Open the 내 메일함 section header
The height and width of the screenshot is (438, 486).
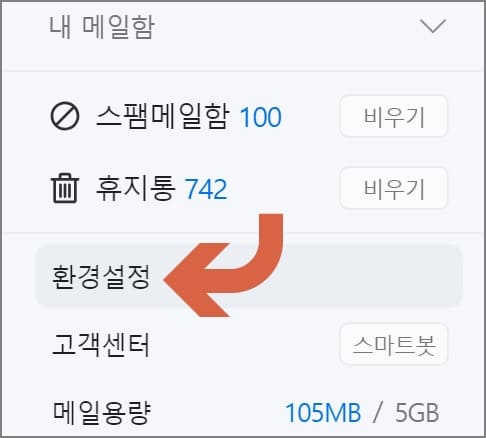pyautogui.click(x=102, y=27)
